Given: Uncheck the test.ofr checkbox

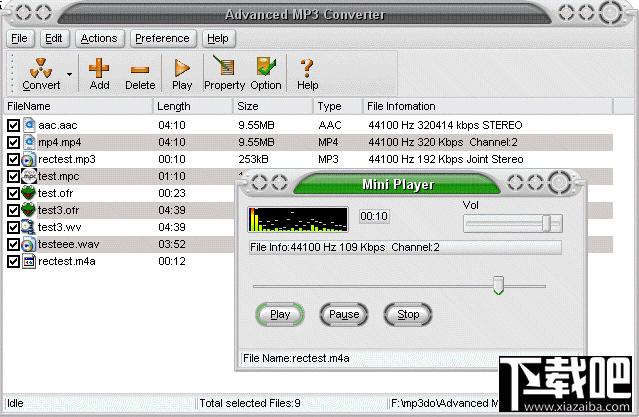Looking at the screenshot, I should [x=13, y=193].
